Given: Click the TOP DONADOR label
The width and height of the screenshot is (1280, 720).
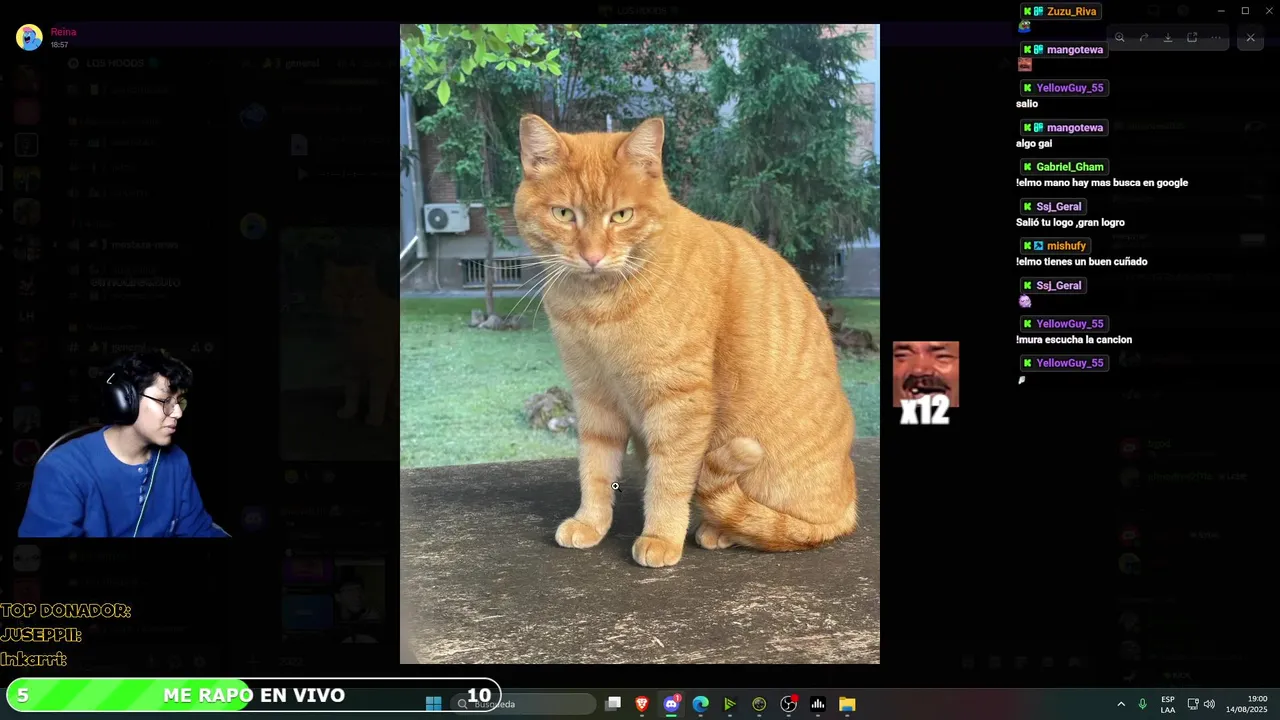Looking at the screenshot, I should coord(66,611).
